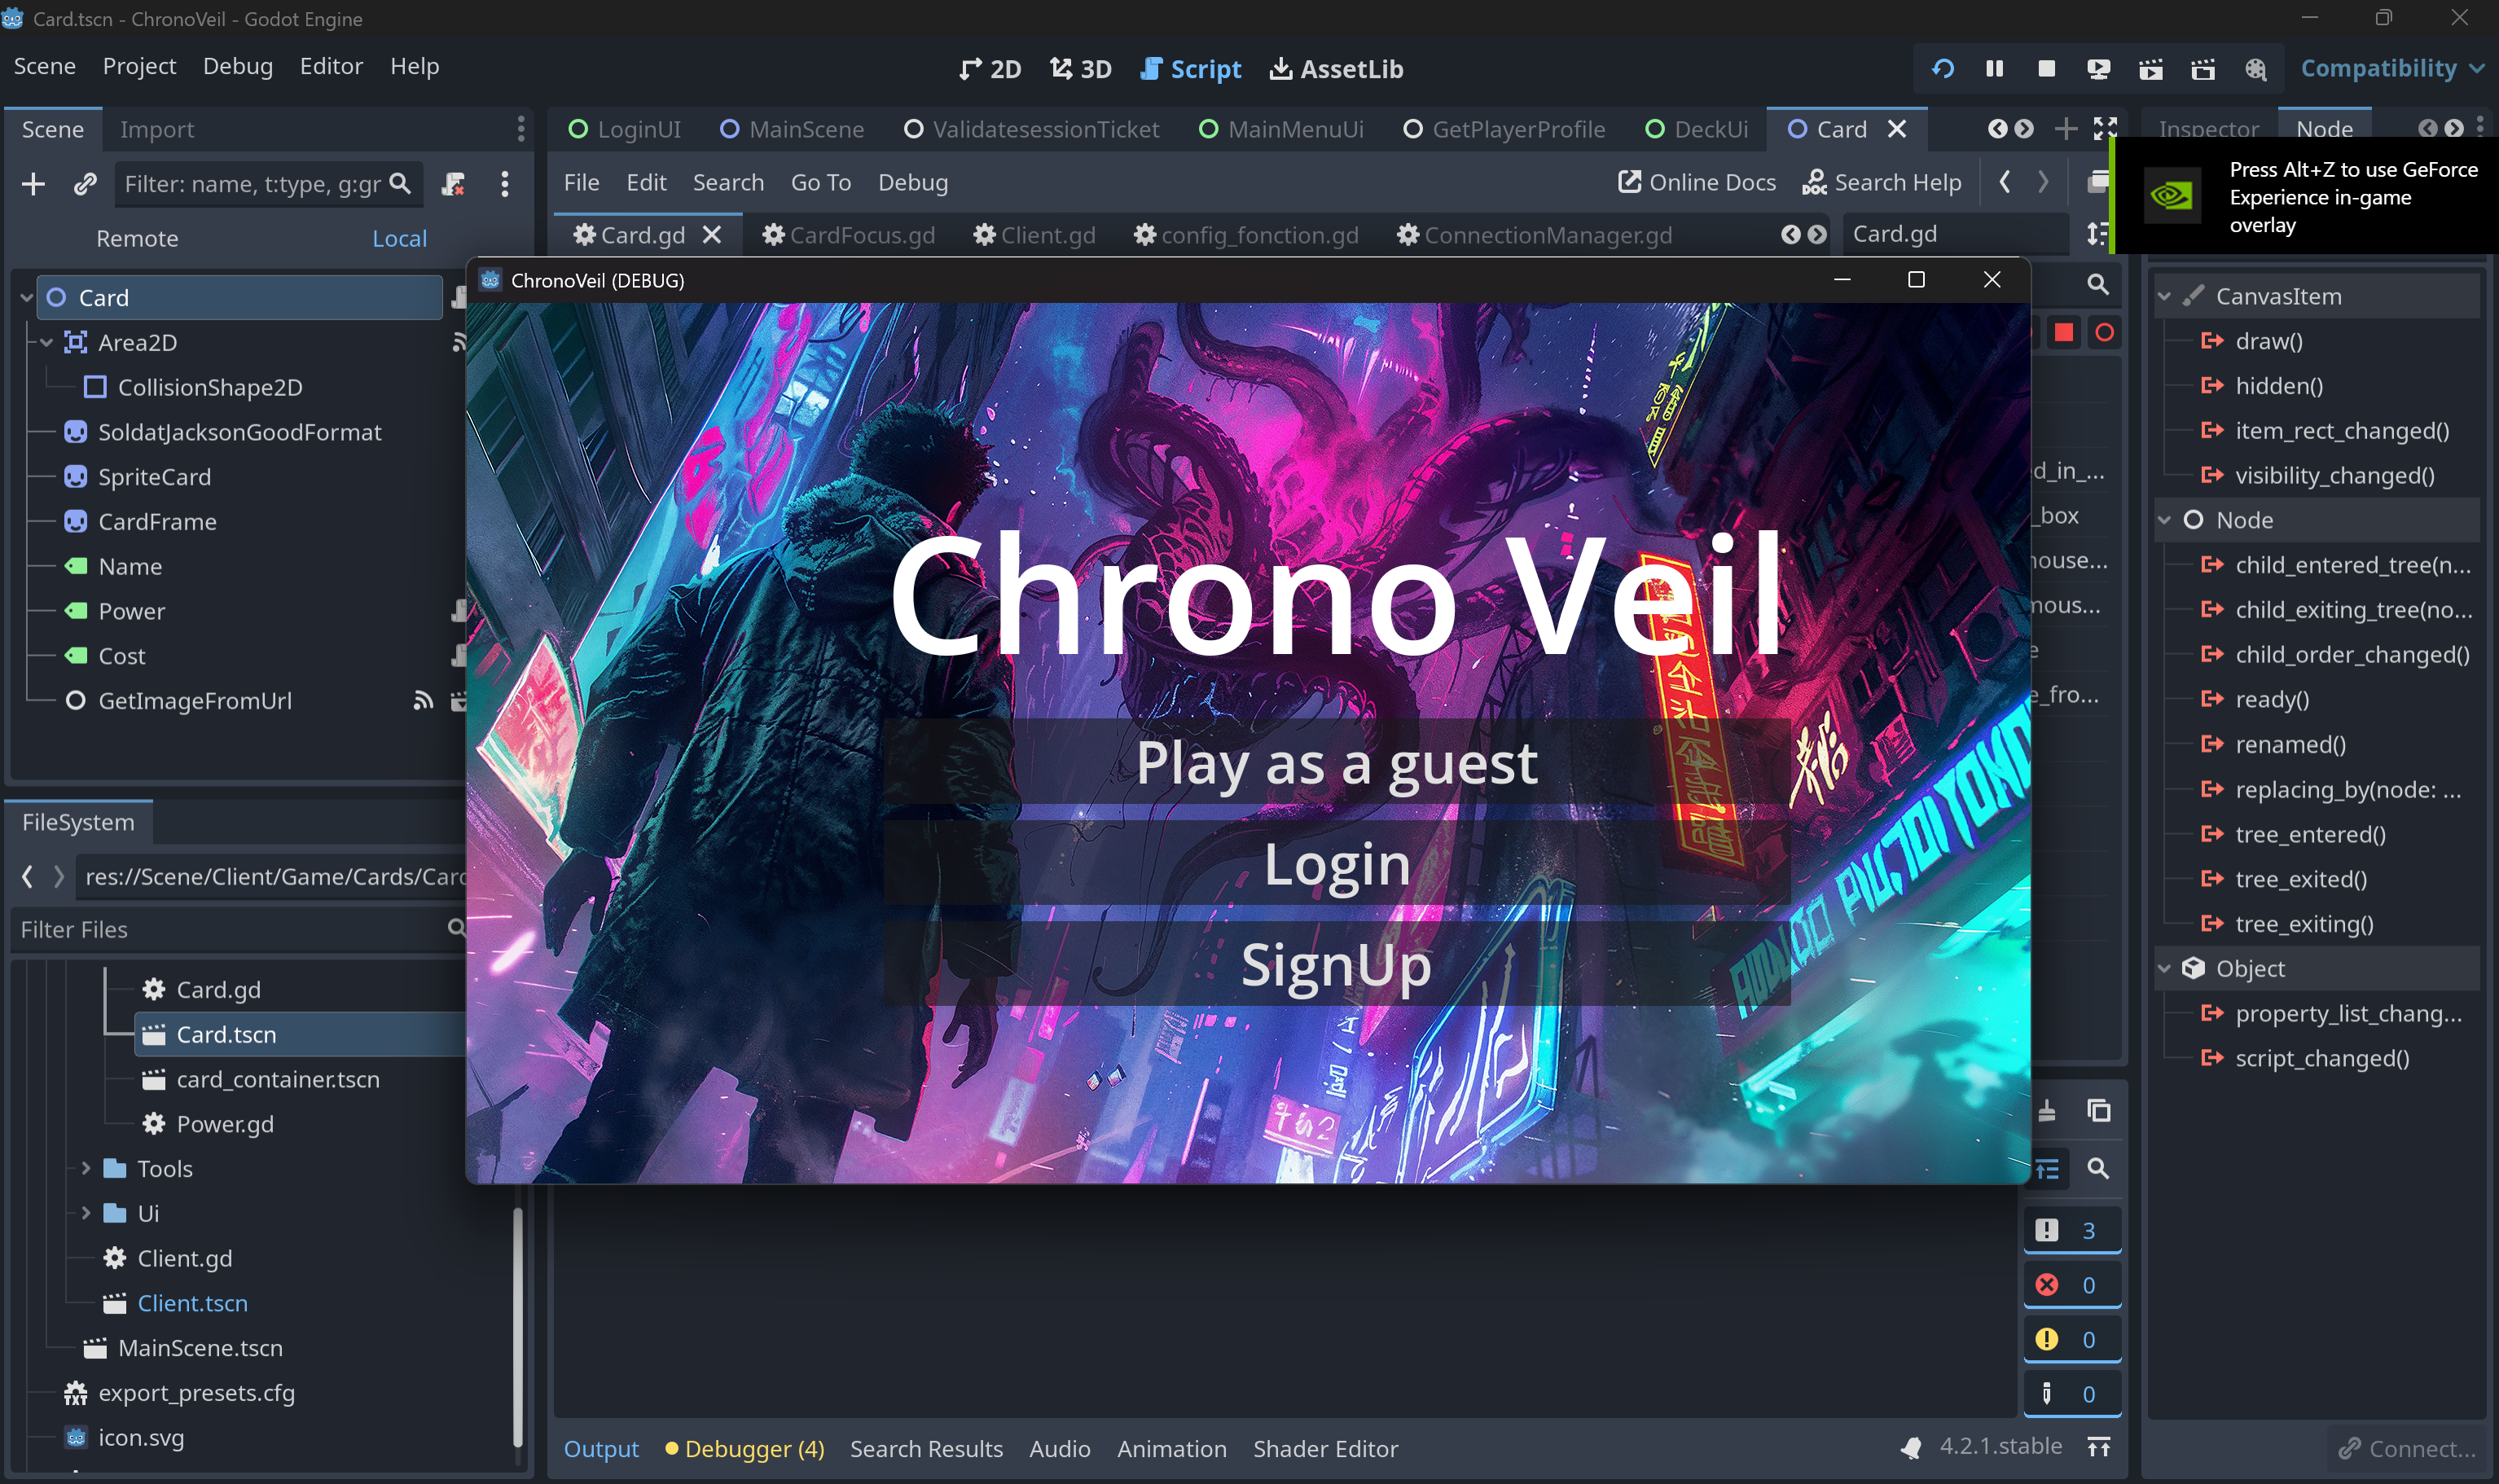Open the Card.gd methods dropdown

pyautogui.click(x=1954, y=235)
